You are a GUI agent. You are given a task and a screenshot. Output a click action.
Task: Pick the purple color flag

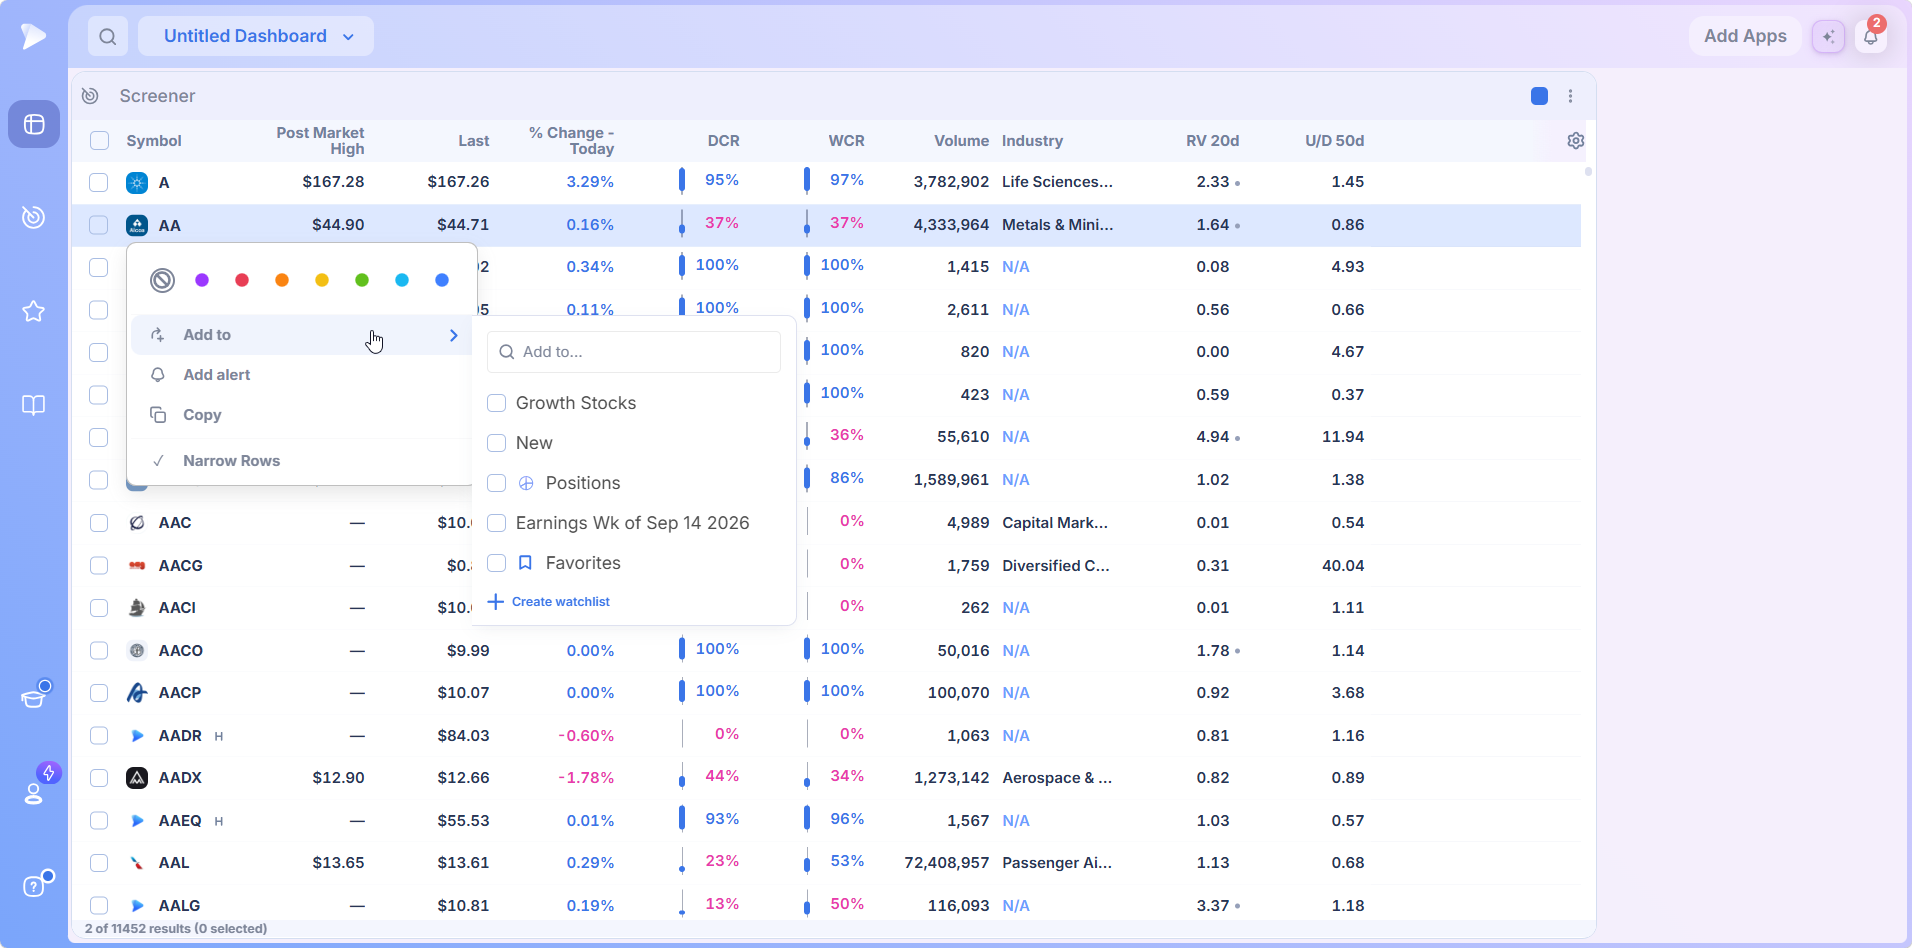click(x=202, y=280)
